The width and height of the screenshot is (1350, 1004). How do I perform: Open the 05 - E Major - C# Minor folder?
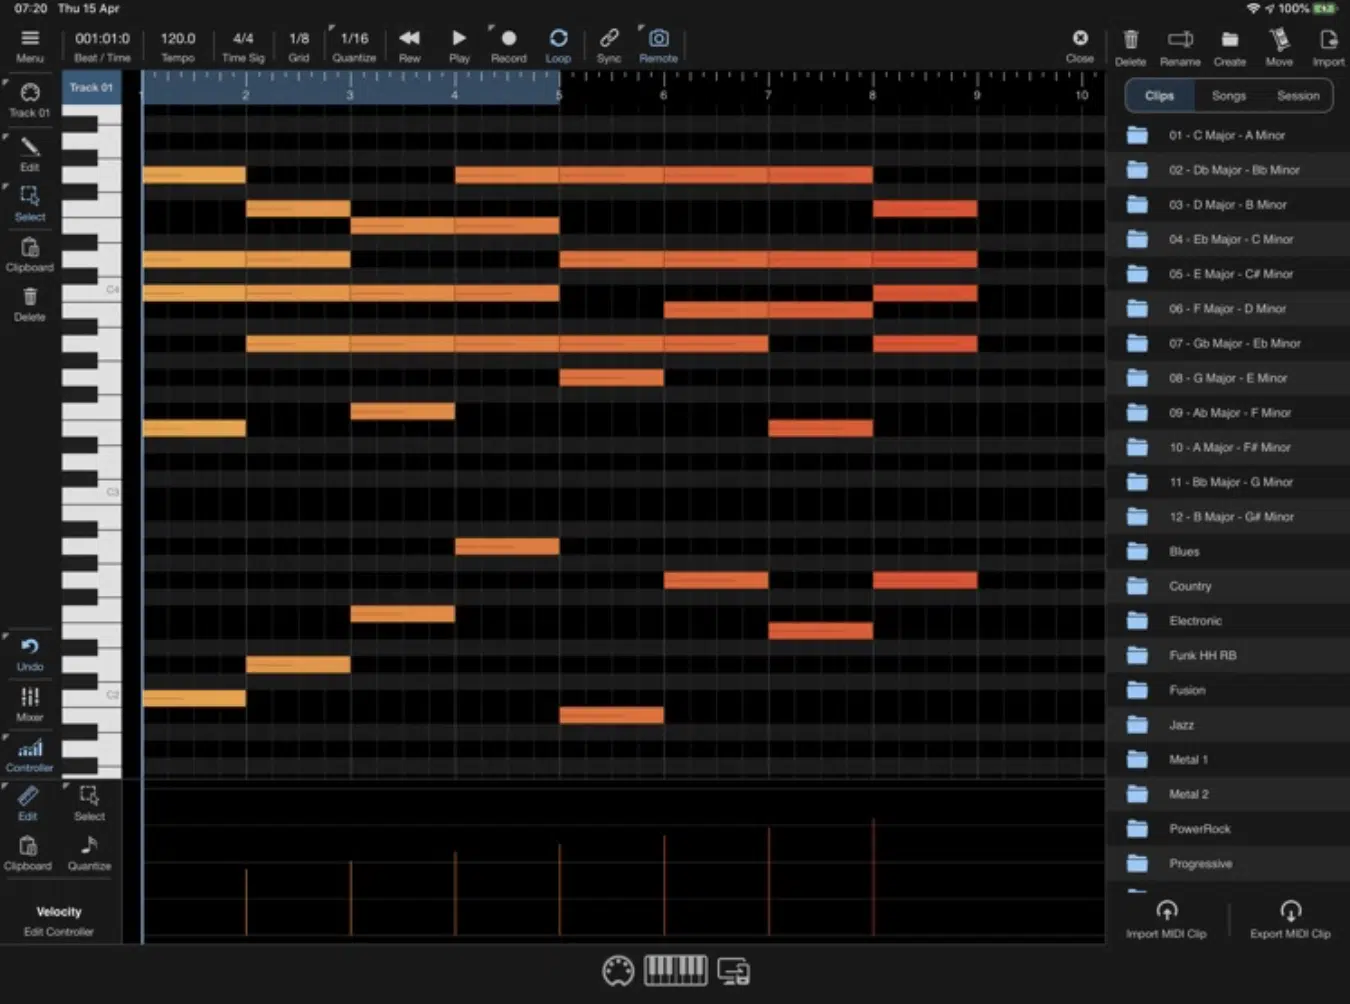coord(1229,274)
